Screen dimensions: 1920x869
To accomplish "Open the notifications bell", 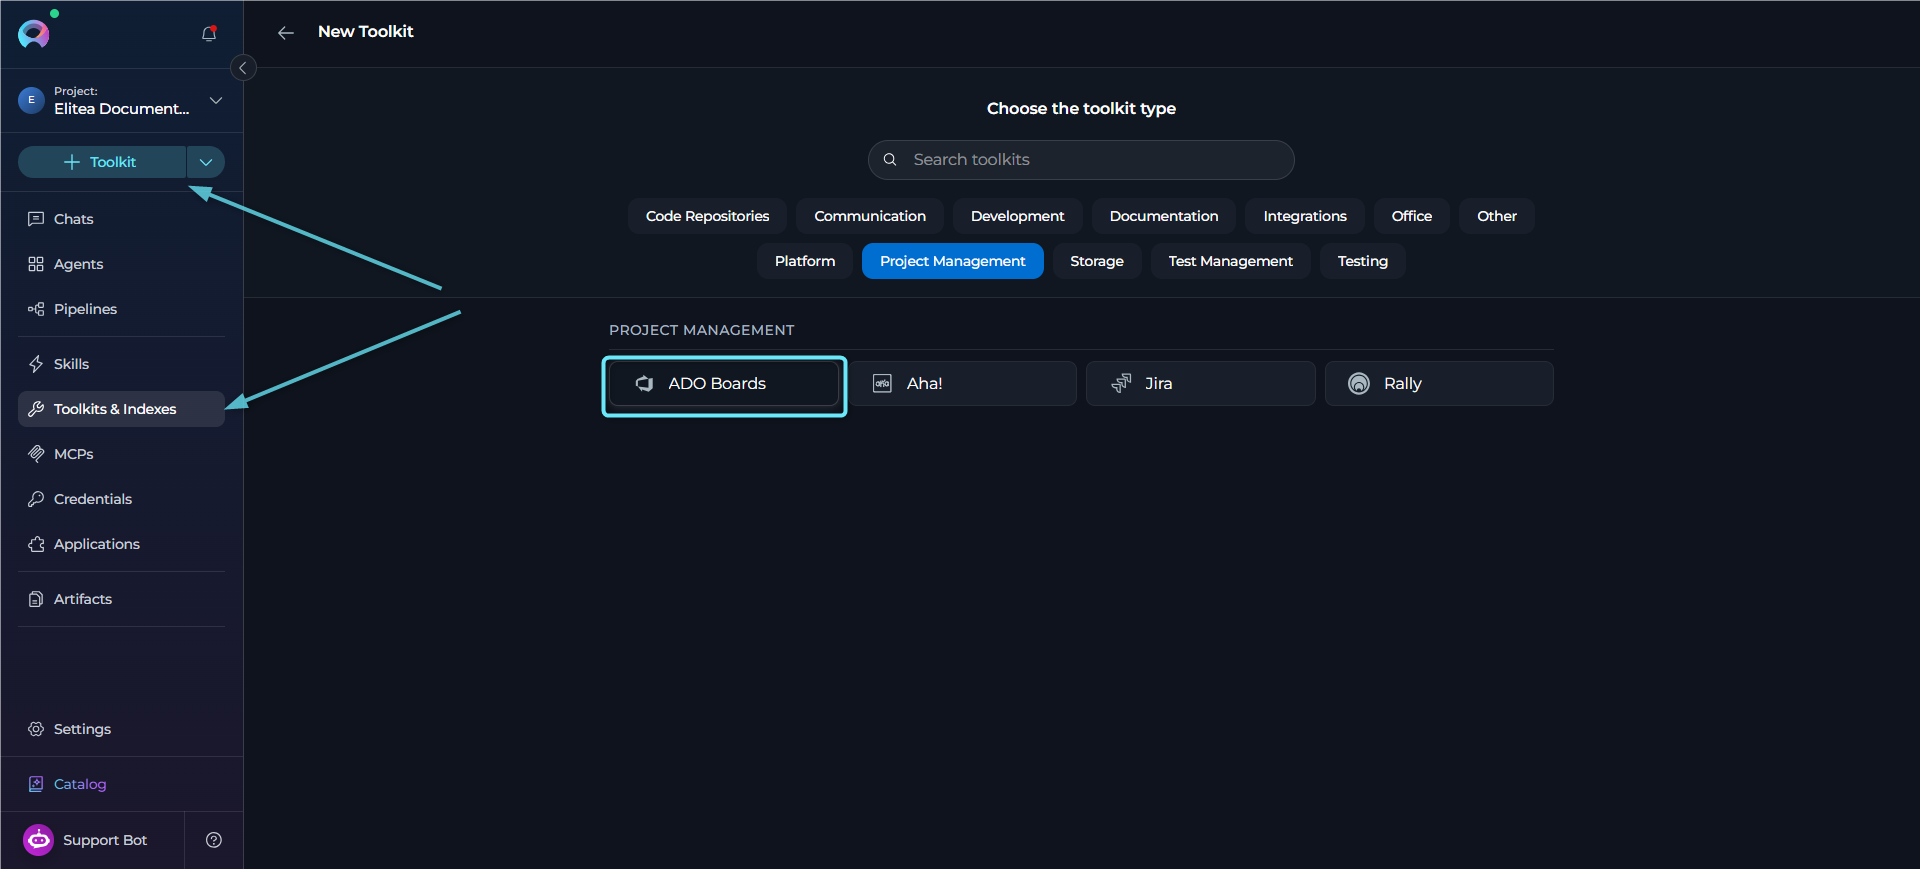I will click(x=209, y=34).
